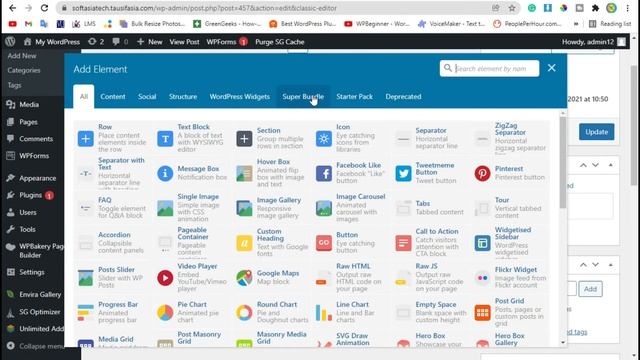Add the GO Button element

coord(350,243)
